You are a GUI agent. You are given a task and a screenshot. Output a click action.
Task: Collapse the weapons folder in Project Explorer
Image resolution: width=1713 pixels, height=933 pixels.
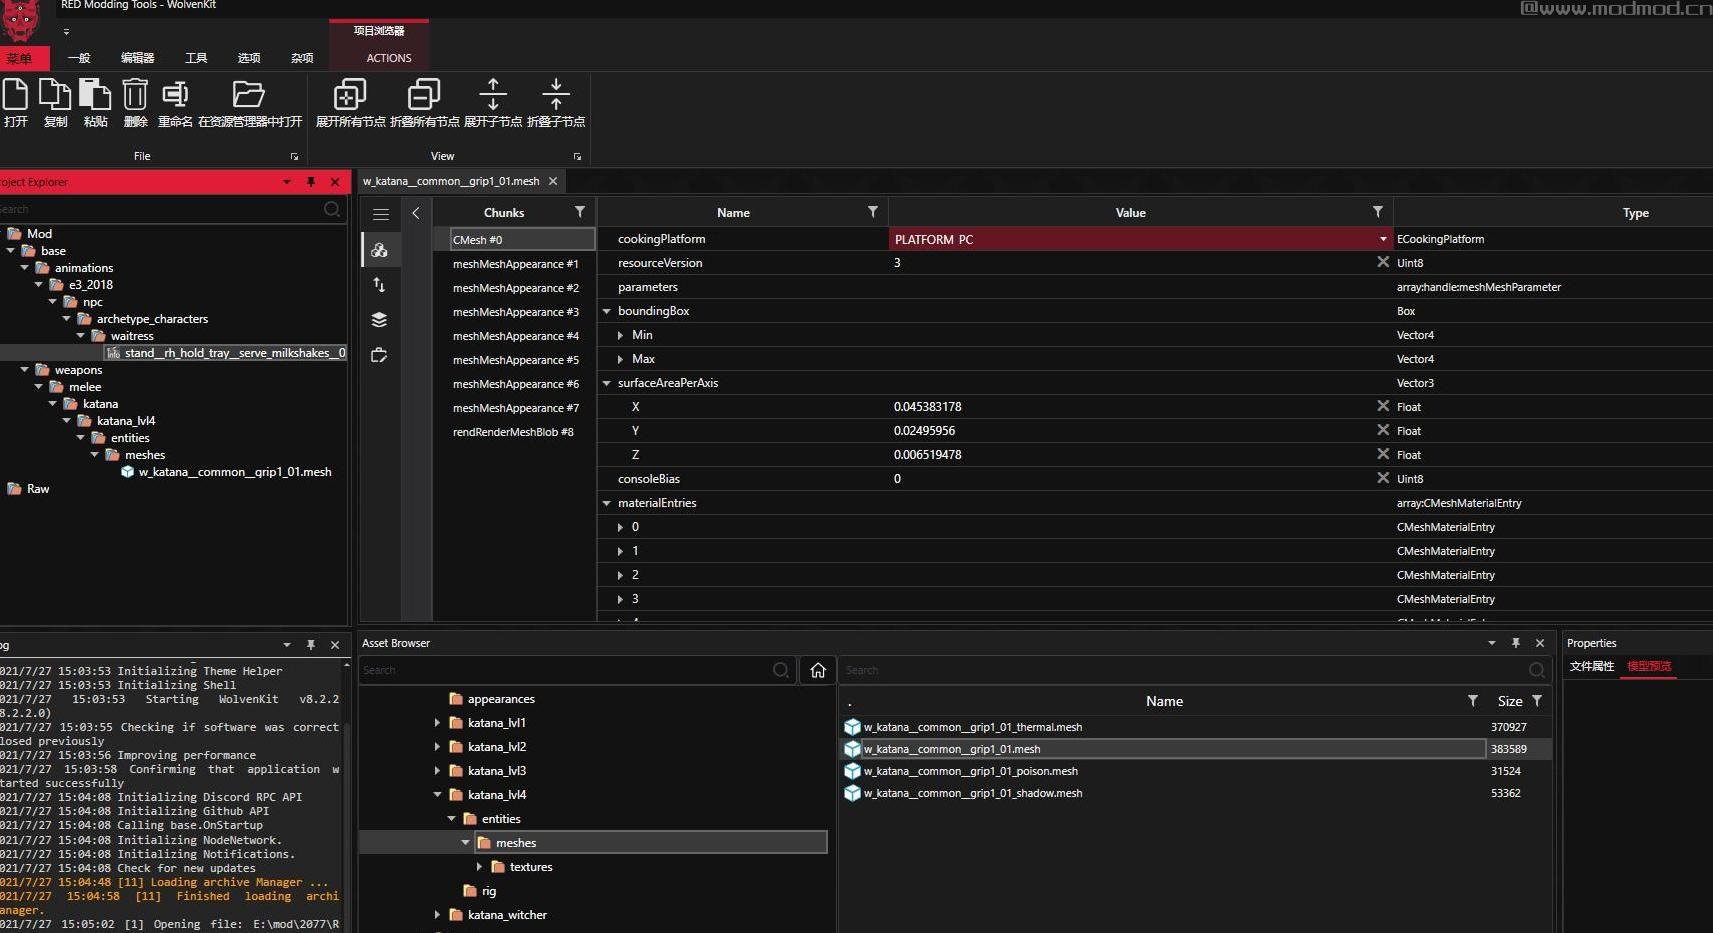point(25,370)
